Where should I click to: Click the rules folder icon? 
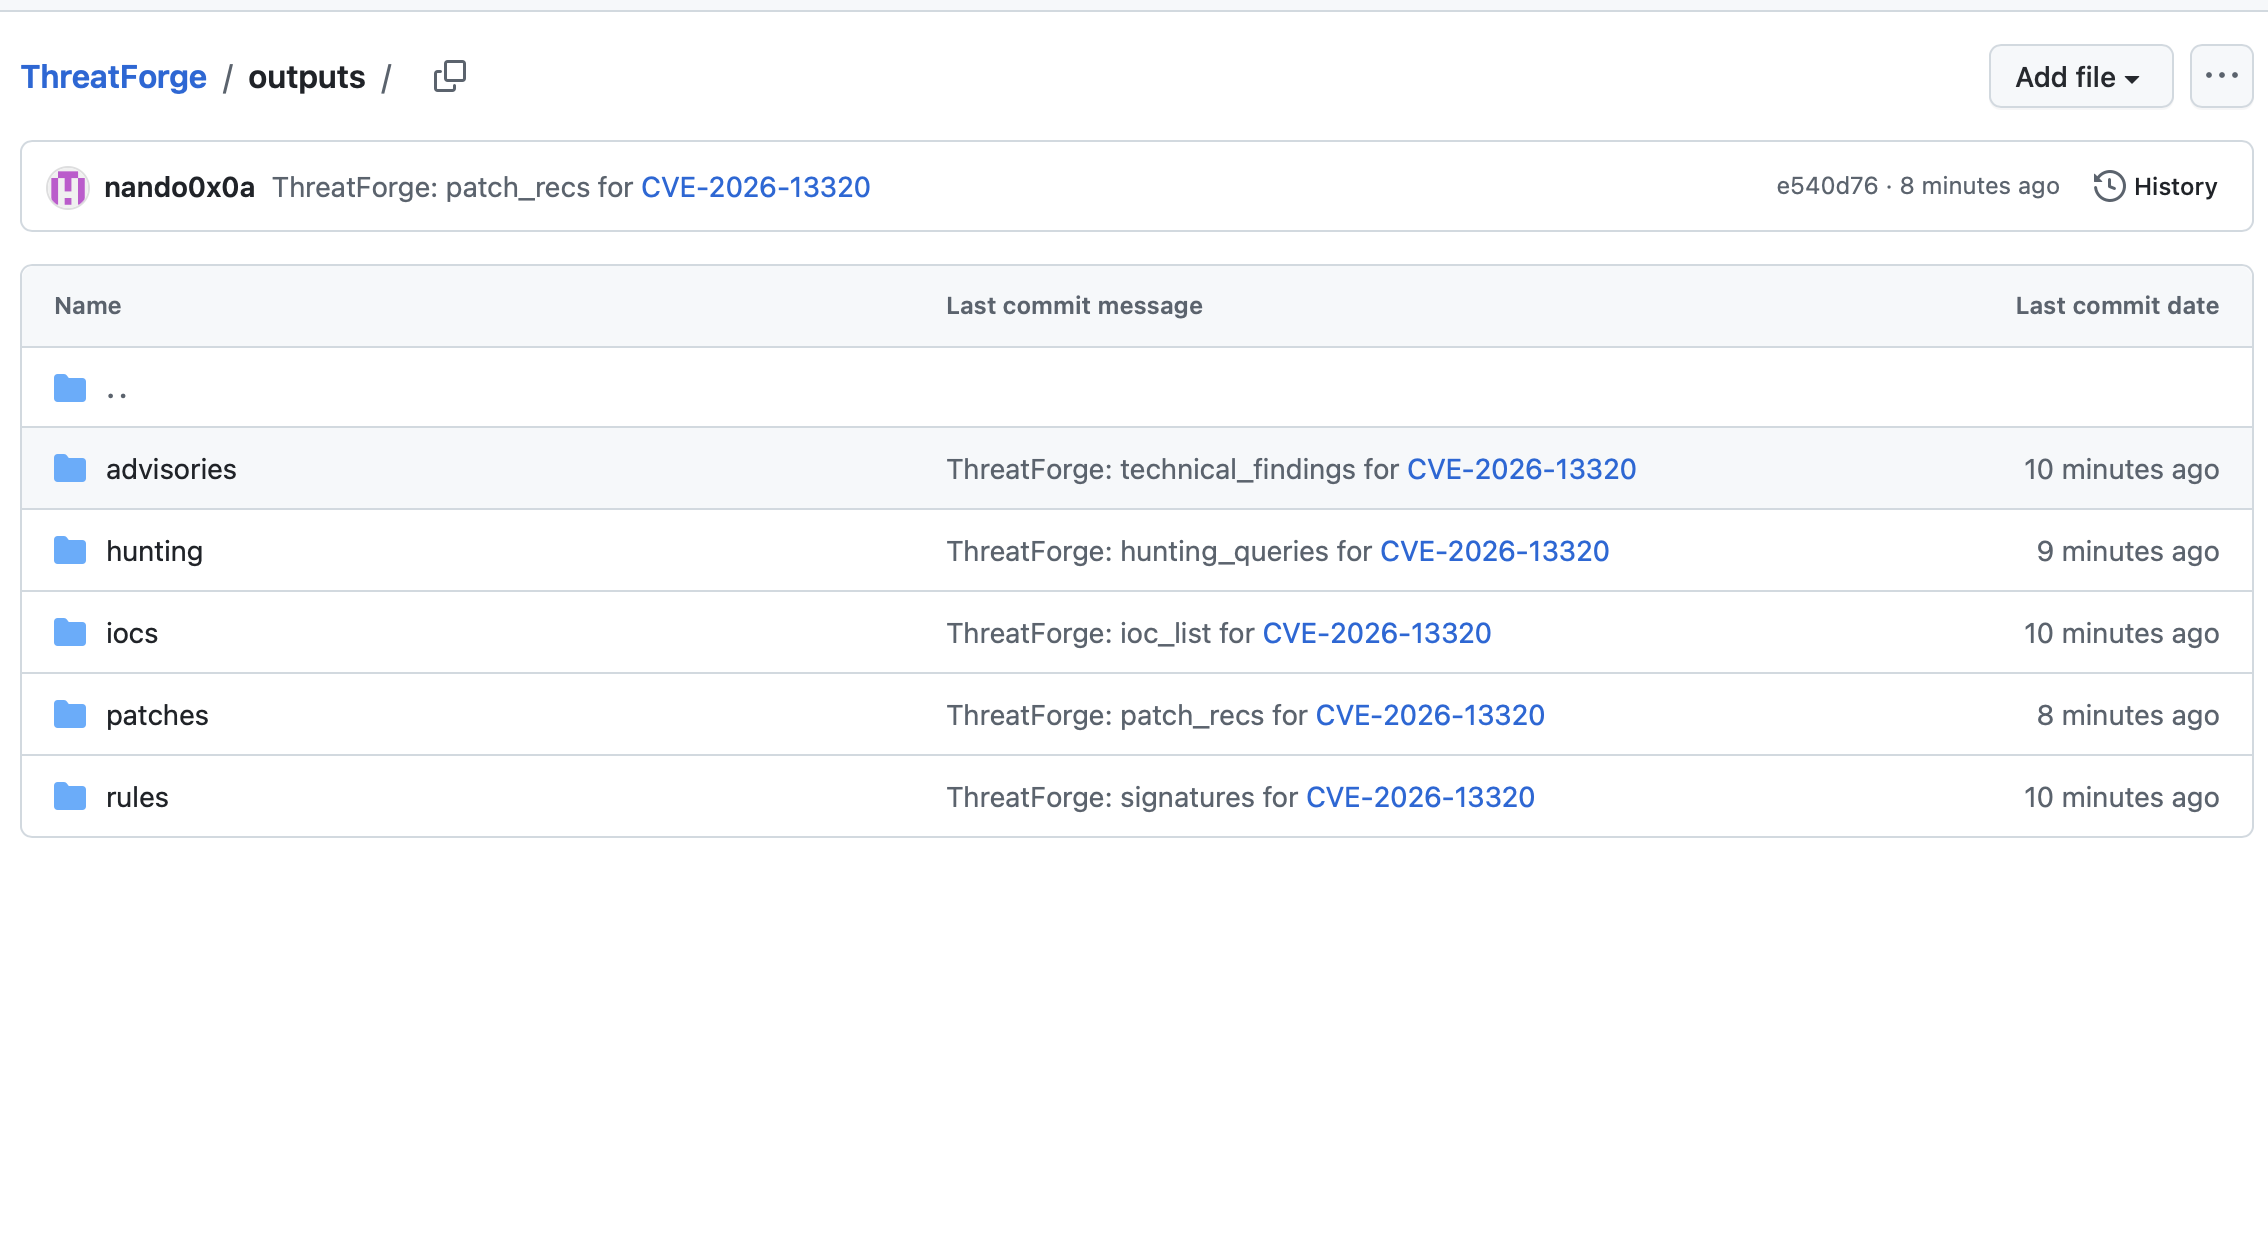click(x=70, y=796)
